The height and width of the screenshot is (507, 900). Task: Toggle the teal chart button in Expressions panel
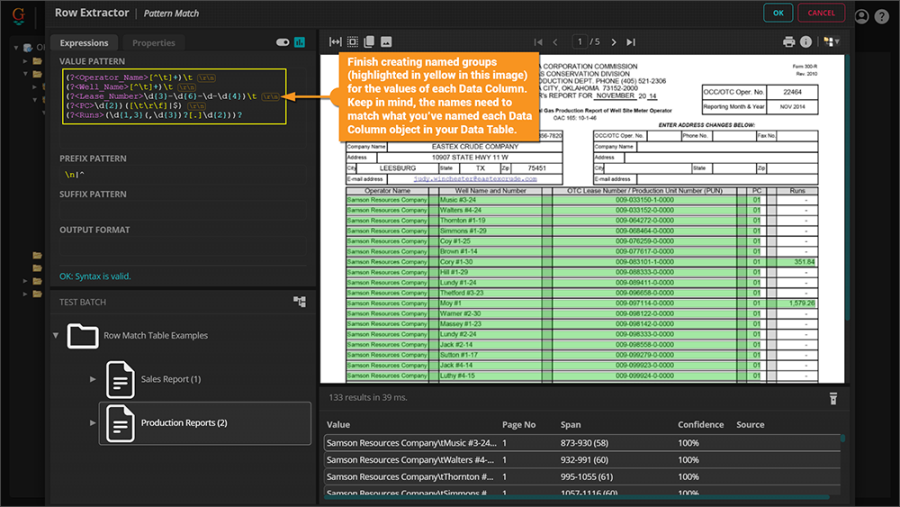point(299,43)
